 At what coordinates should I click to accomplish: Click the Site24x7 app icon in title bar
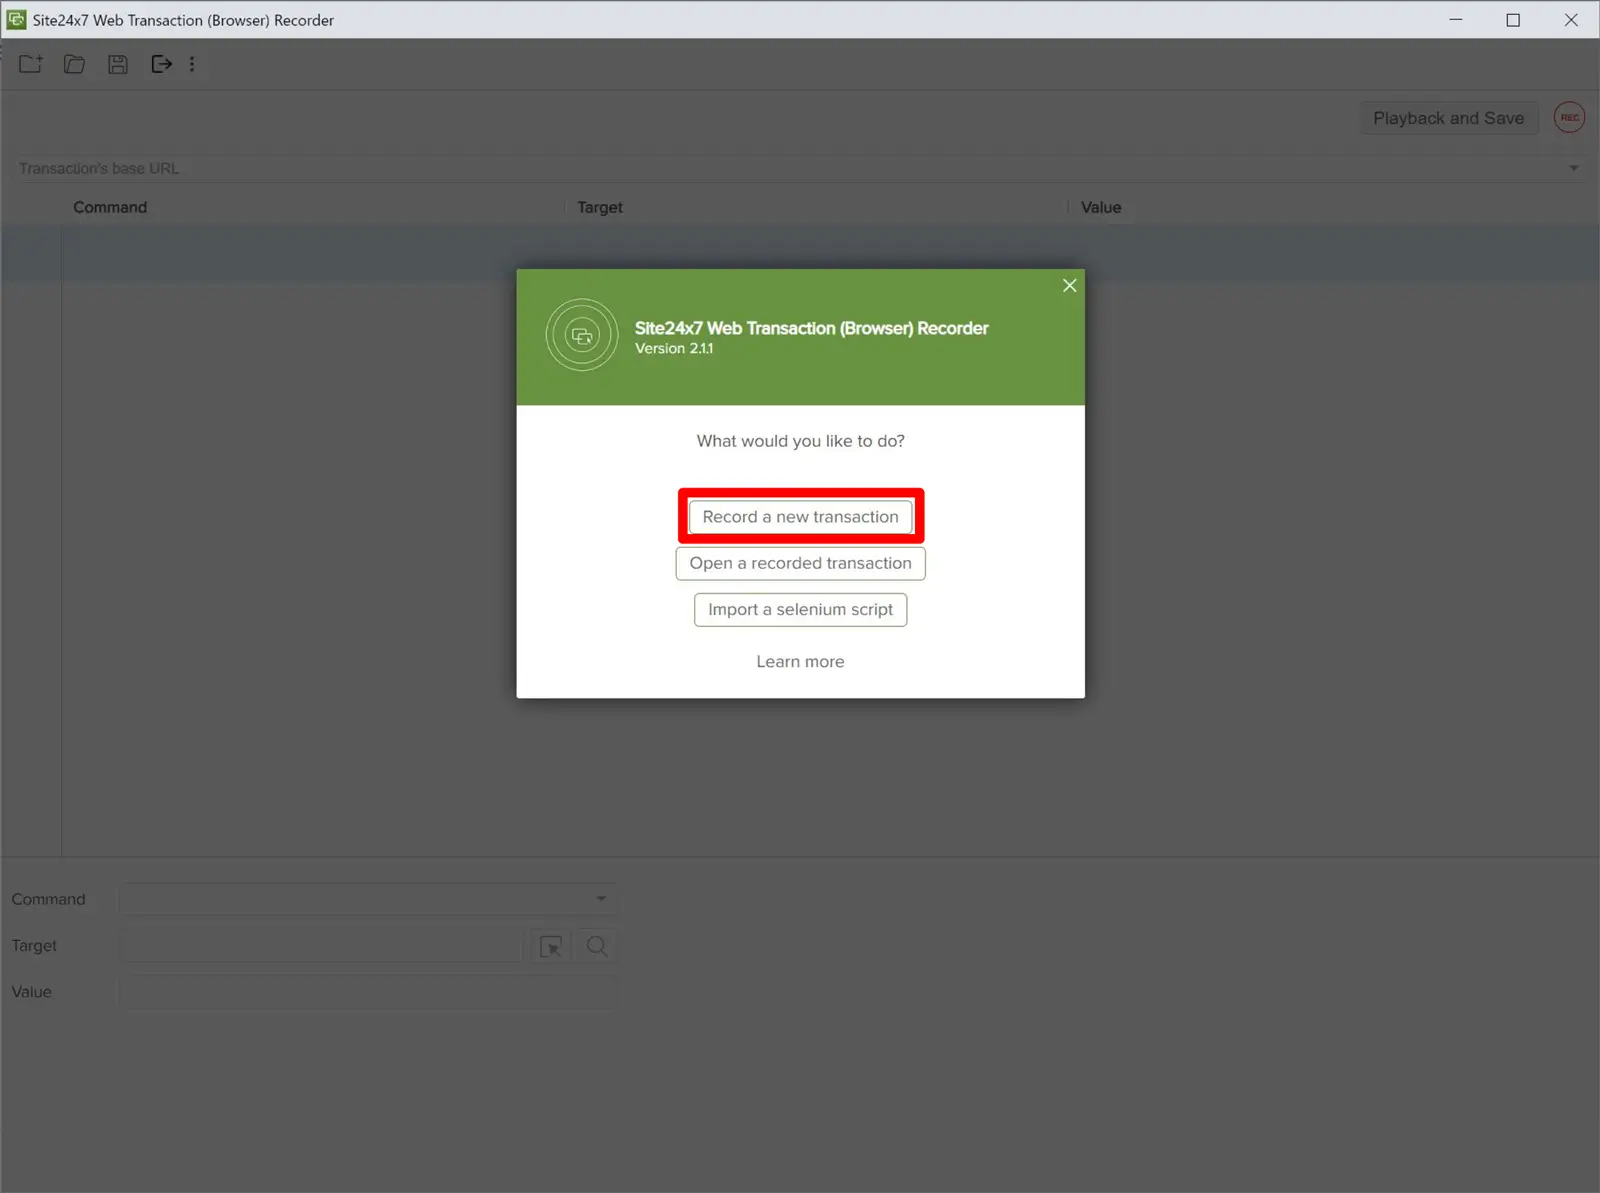[16, 19]
